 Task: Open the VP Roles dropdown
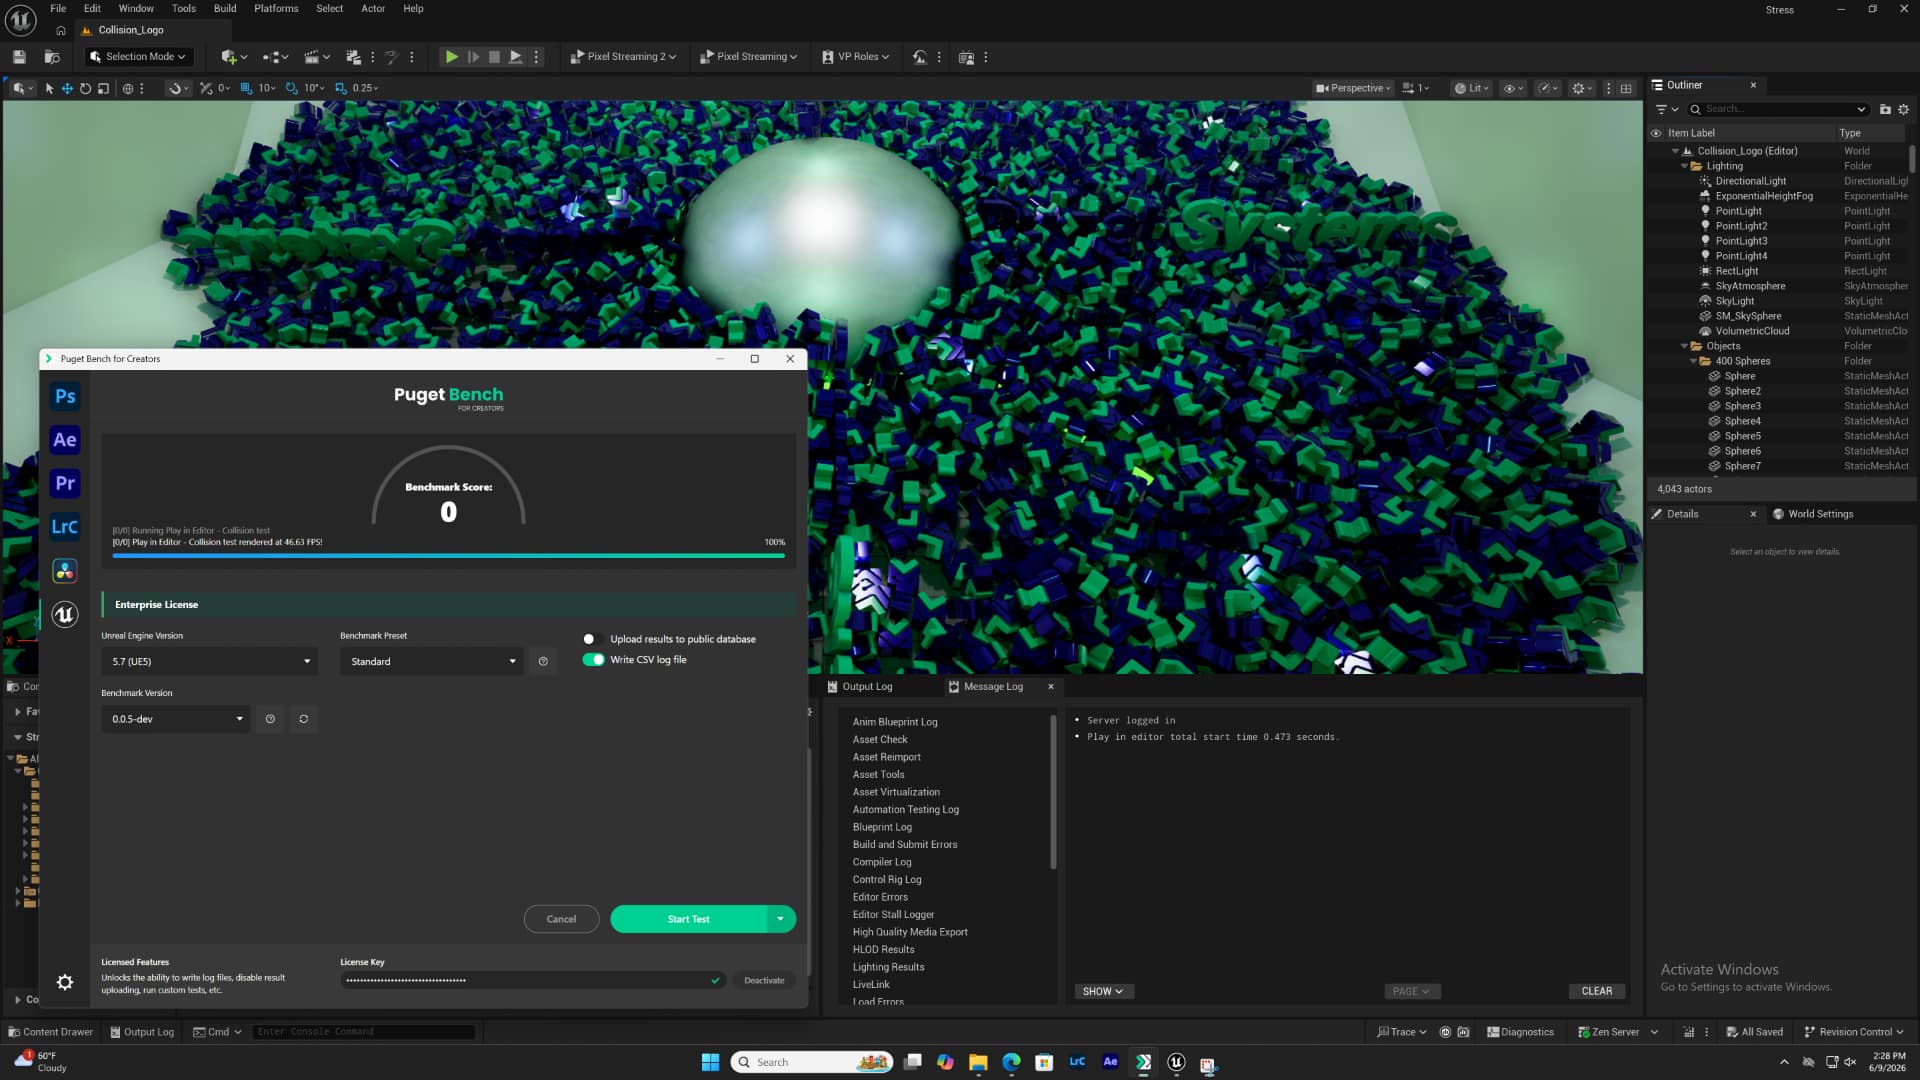(855, 57)
